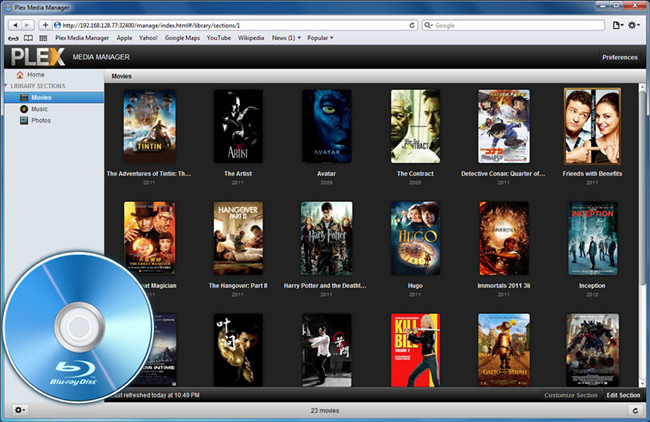
Task: Click the browser forward arrow button
Action: click(x=28, y=25)
